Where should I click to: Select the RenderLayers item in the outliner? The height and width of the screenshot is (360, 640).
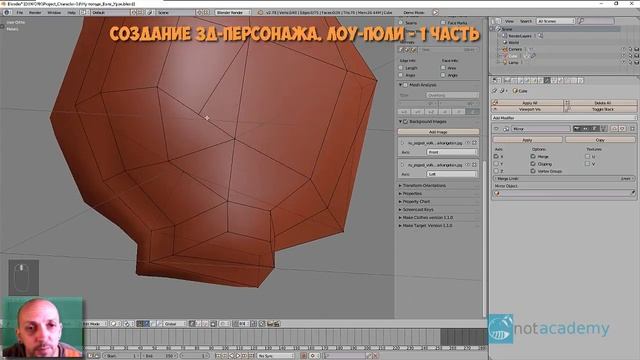pos(520,36)
